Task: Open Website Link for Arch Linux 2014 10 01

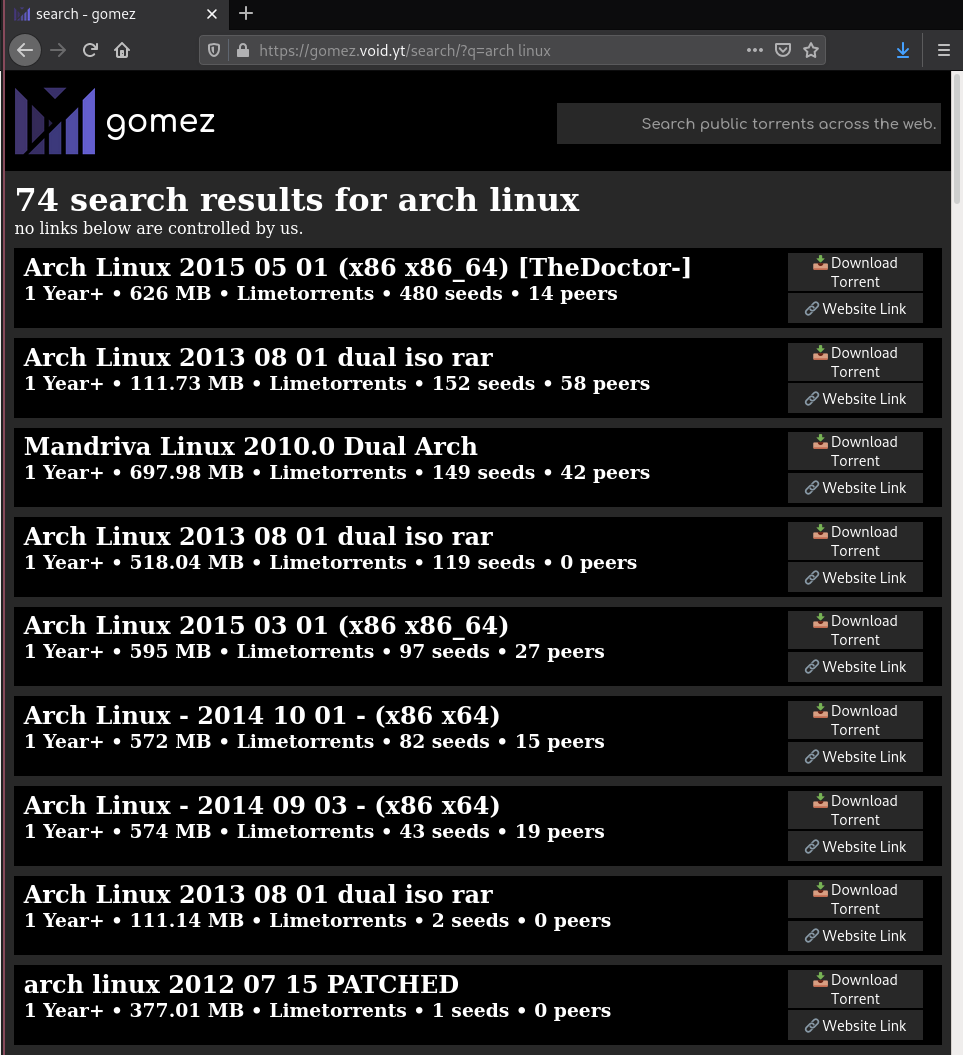Action: (x=855, y=757)
